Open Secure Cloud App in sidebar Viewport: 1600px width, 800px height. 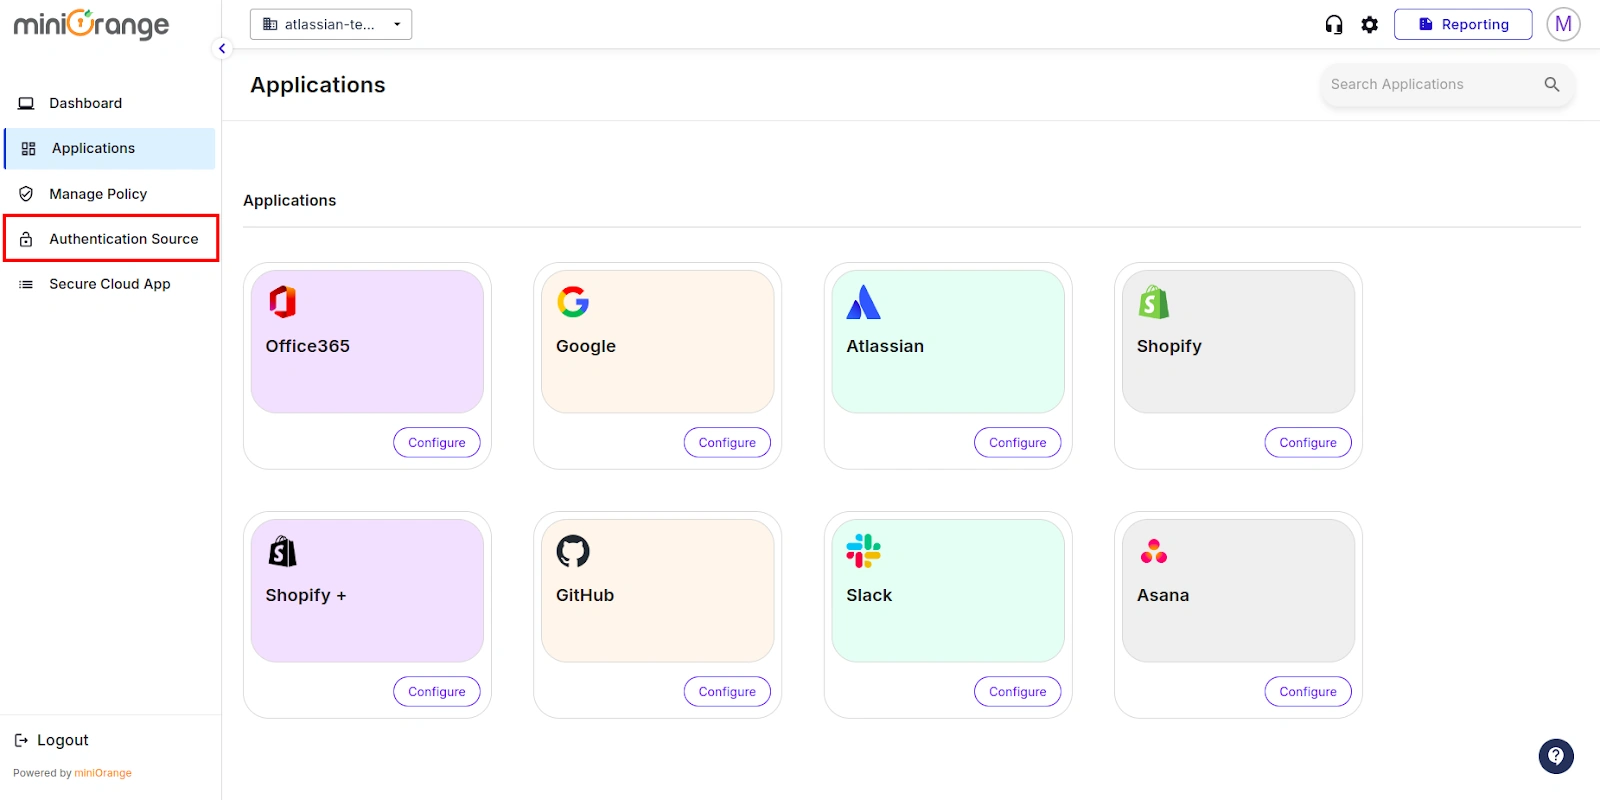click(x=110, y=284)
